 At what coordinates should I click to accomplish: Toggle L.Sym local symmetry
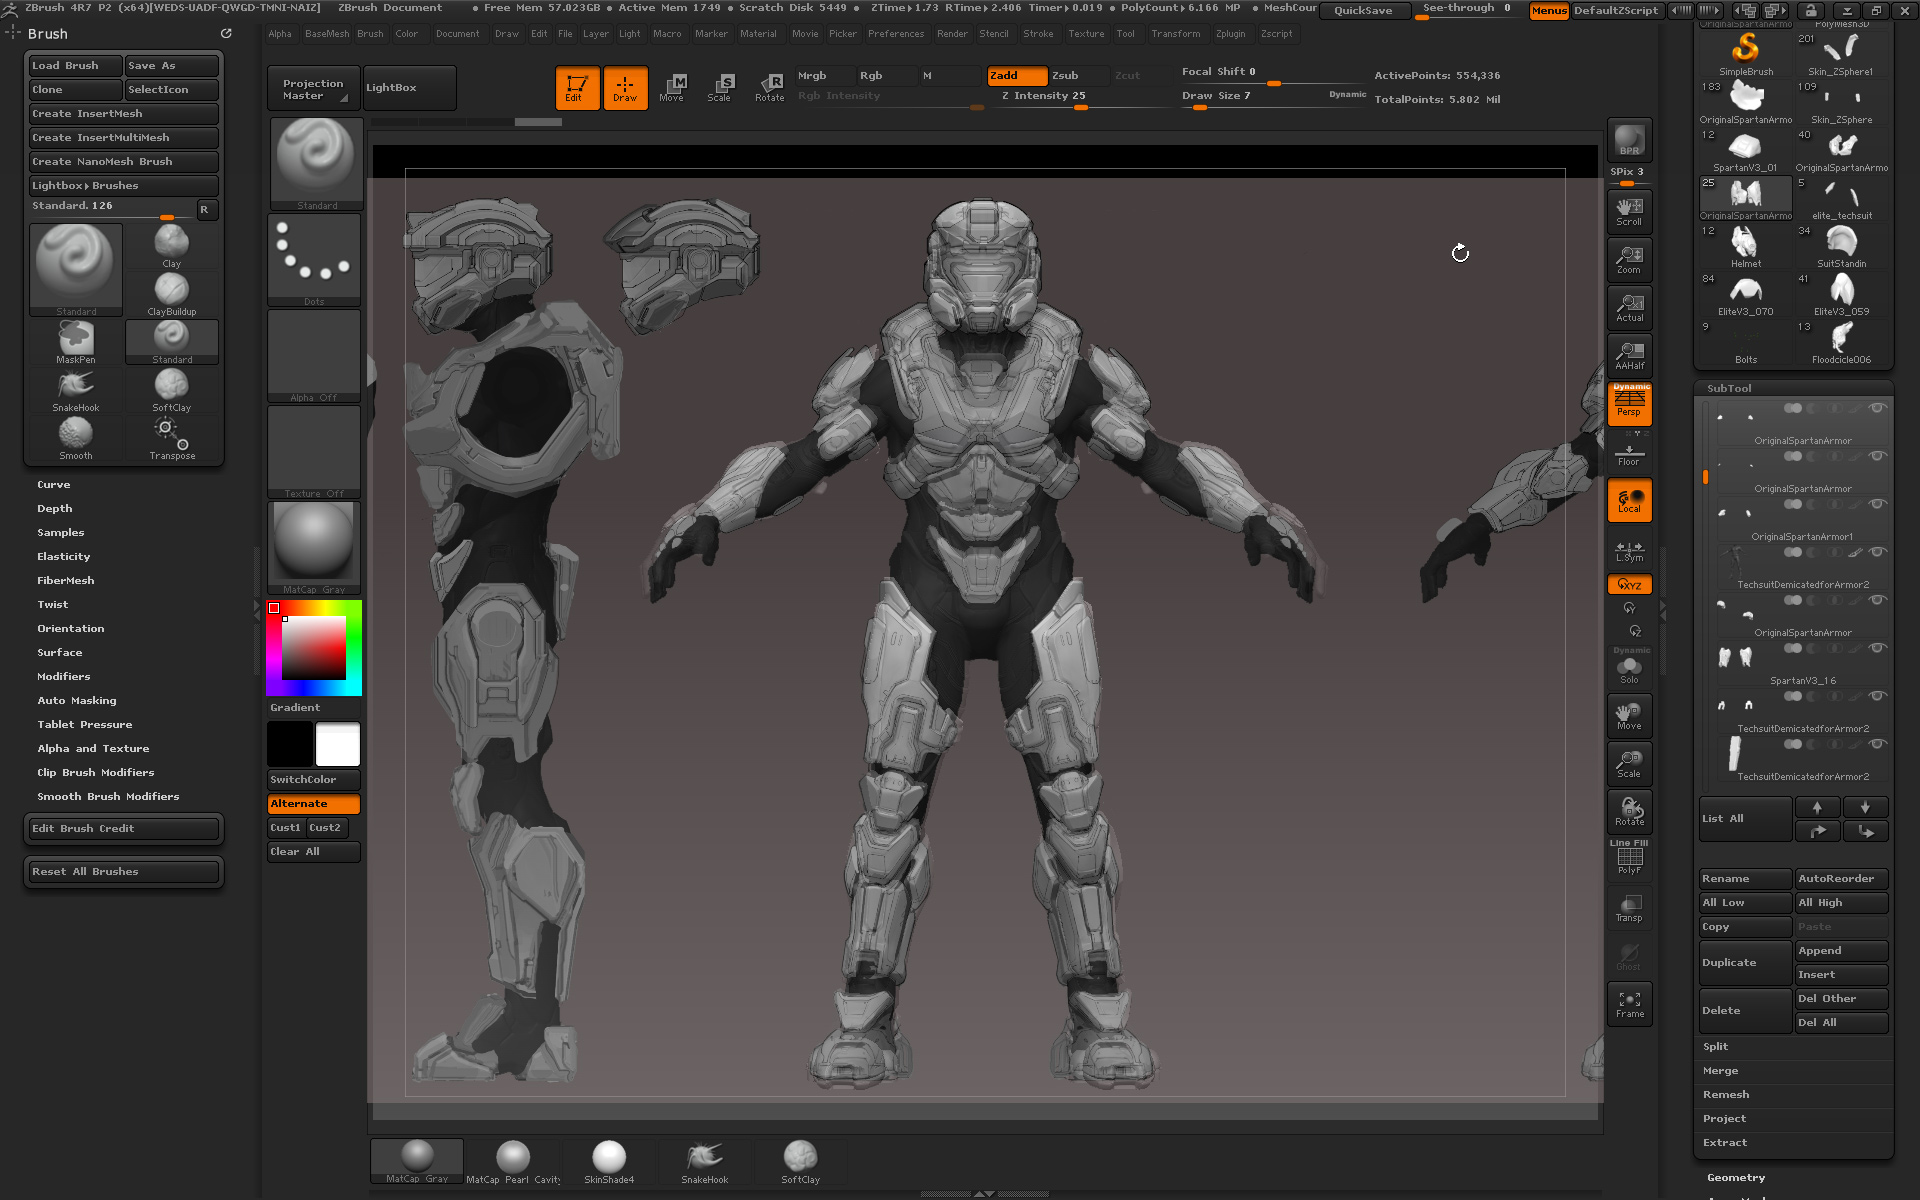(x=1629, y=550)
